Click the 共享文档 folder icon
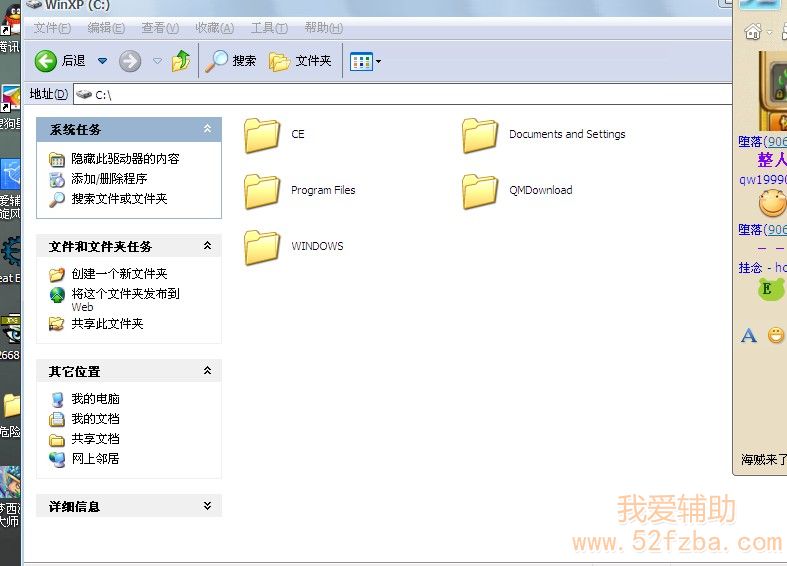Image resolution: width=787 pixels, height=566 pixels. (57, 440)
